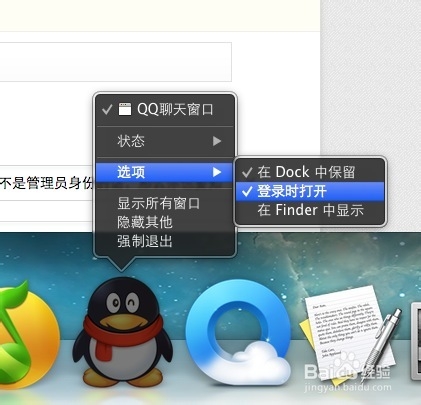Expand the 状态 submenu arrow
This screenshot has height=405, width=421.
(217, 141)
